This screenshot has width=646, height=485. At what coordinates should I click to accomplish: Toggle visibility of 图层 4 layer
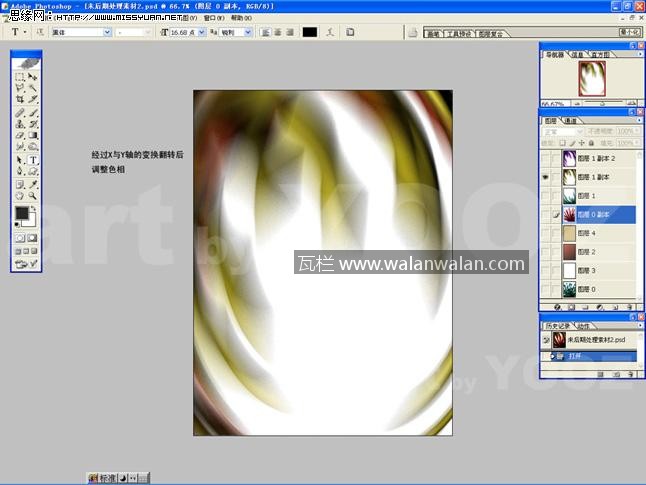[545, 233]
